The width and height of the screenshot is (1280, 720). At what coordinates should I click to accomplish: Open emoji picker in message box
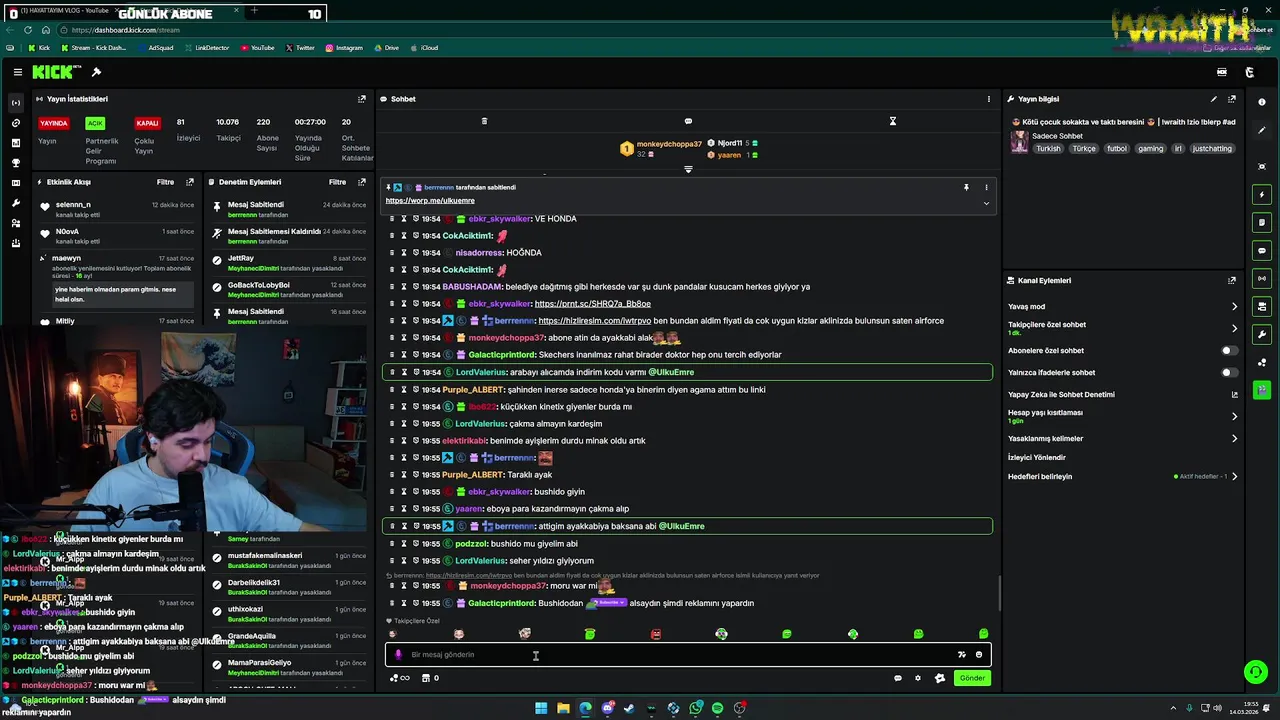coord(979,655)
